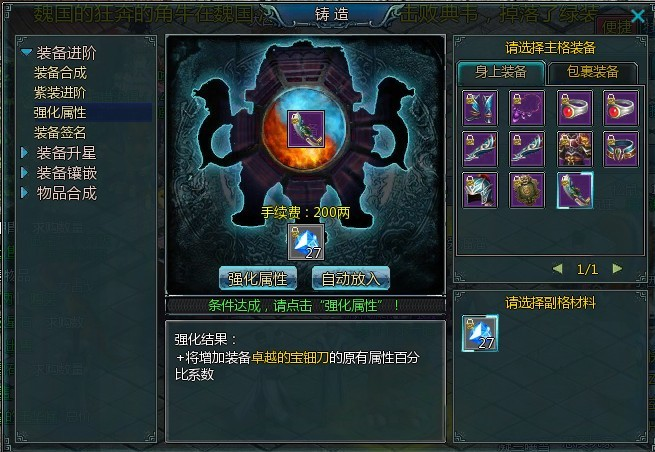Click the blue crystal in secondary materials
The width and height of the screenshot is (655, 452).
click(480, 333)
